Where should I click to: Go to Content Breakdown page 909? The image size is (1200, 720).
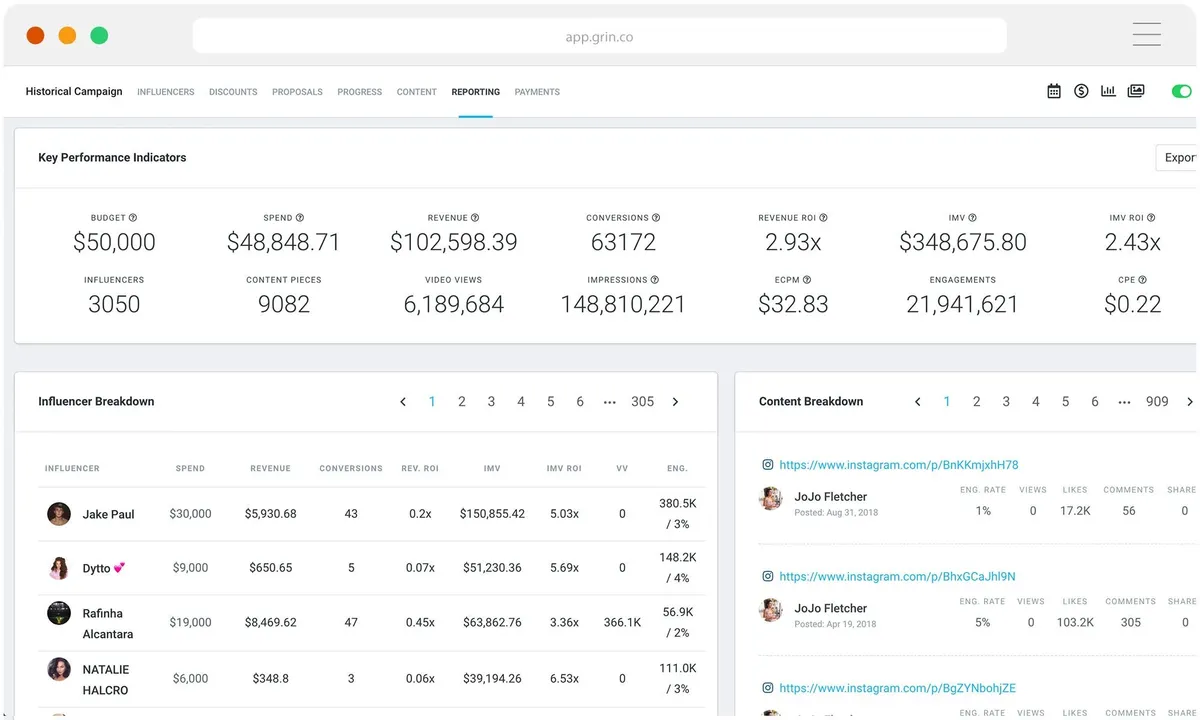[1157, 402]
